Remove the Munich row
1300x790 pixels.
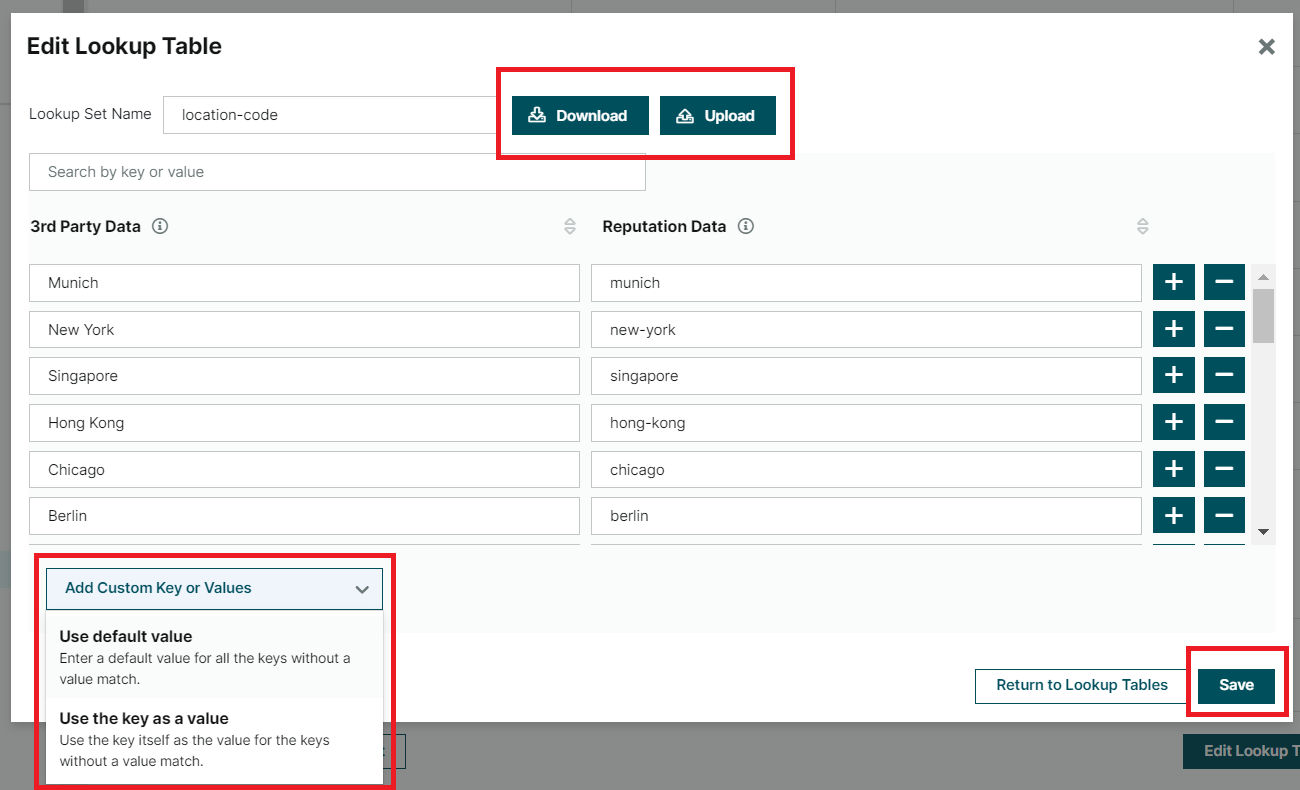pos(1224,282)
